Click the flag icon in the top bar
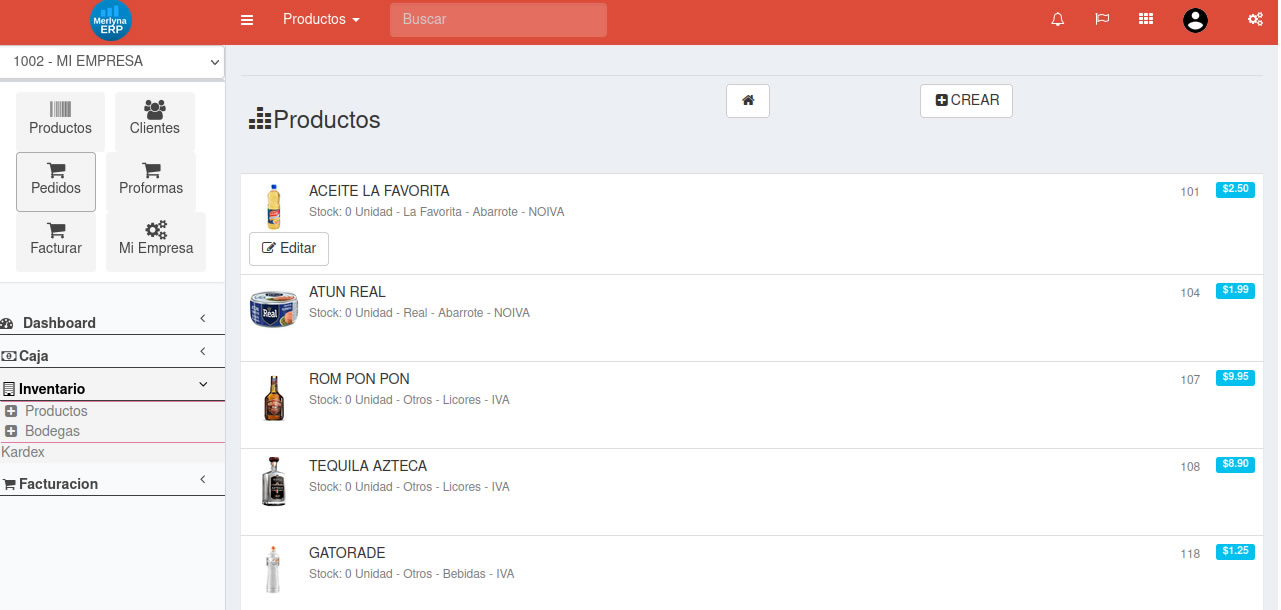 pos(1102,20)
